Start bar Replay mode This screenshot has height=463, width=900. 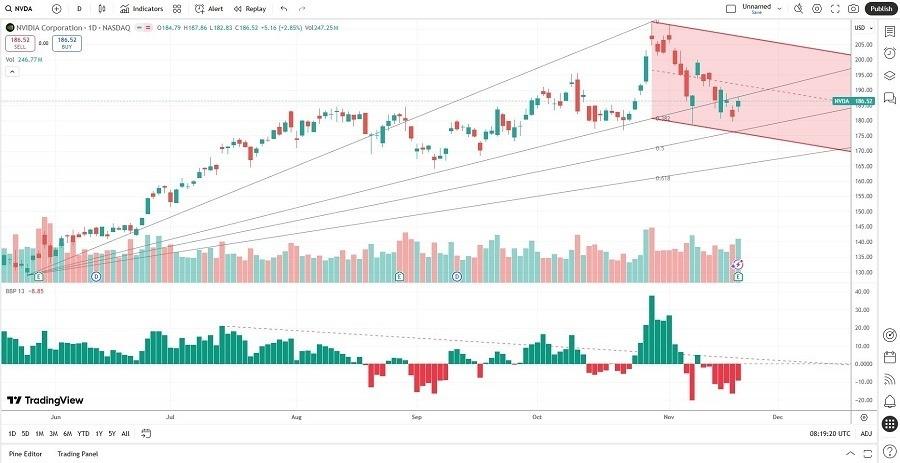point(251,8)
